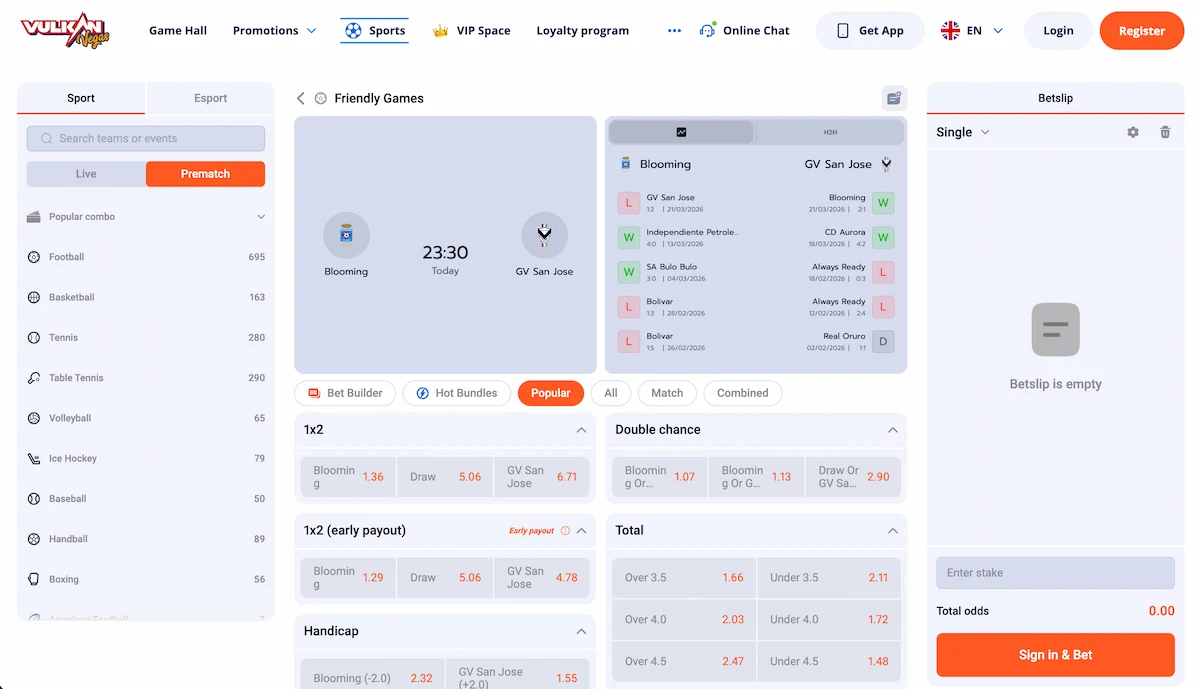Click the betslip trash icon
The image size is (1200, 689).
coord(1165,132)
